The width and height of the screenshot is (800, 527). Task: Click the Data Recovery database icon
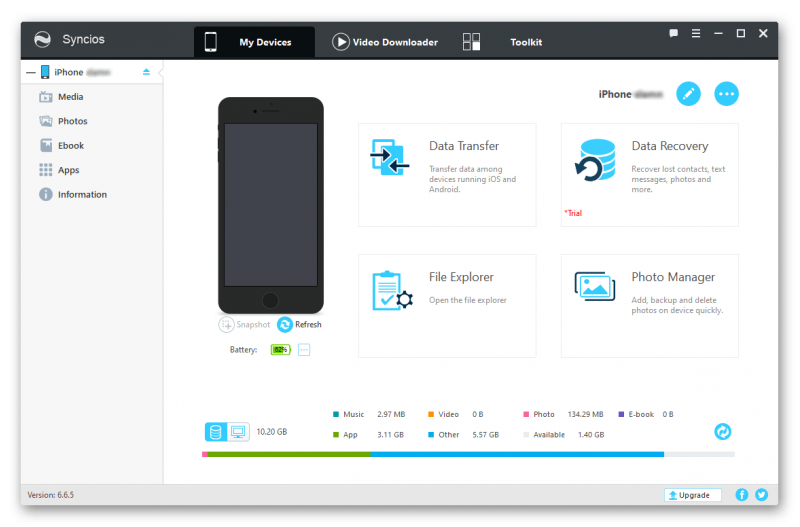[x=594, y=160]
